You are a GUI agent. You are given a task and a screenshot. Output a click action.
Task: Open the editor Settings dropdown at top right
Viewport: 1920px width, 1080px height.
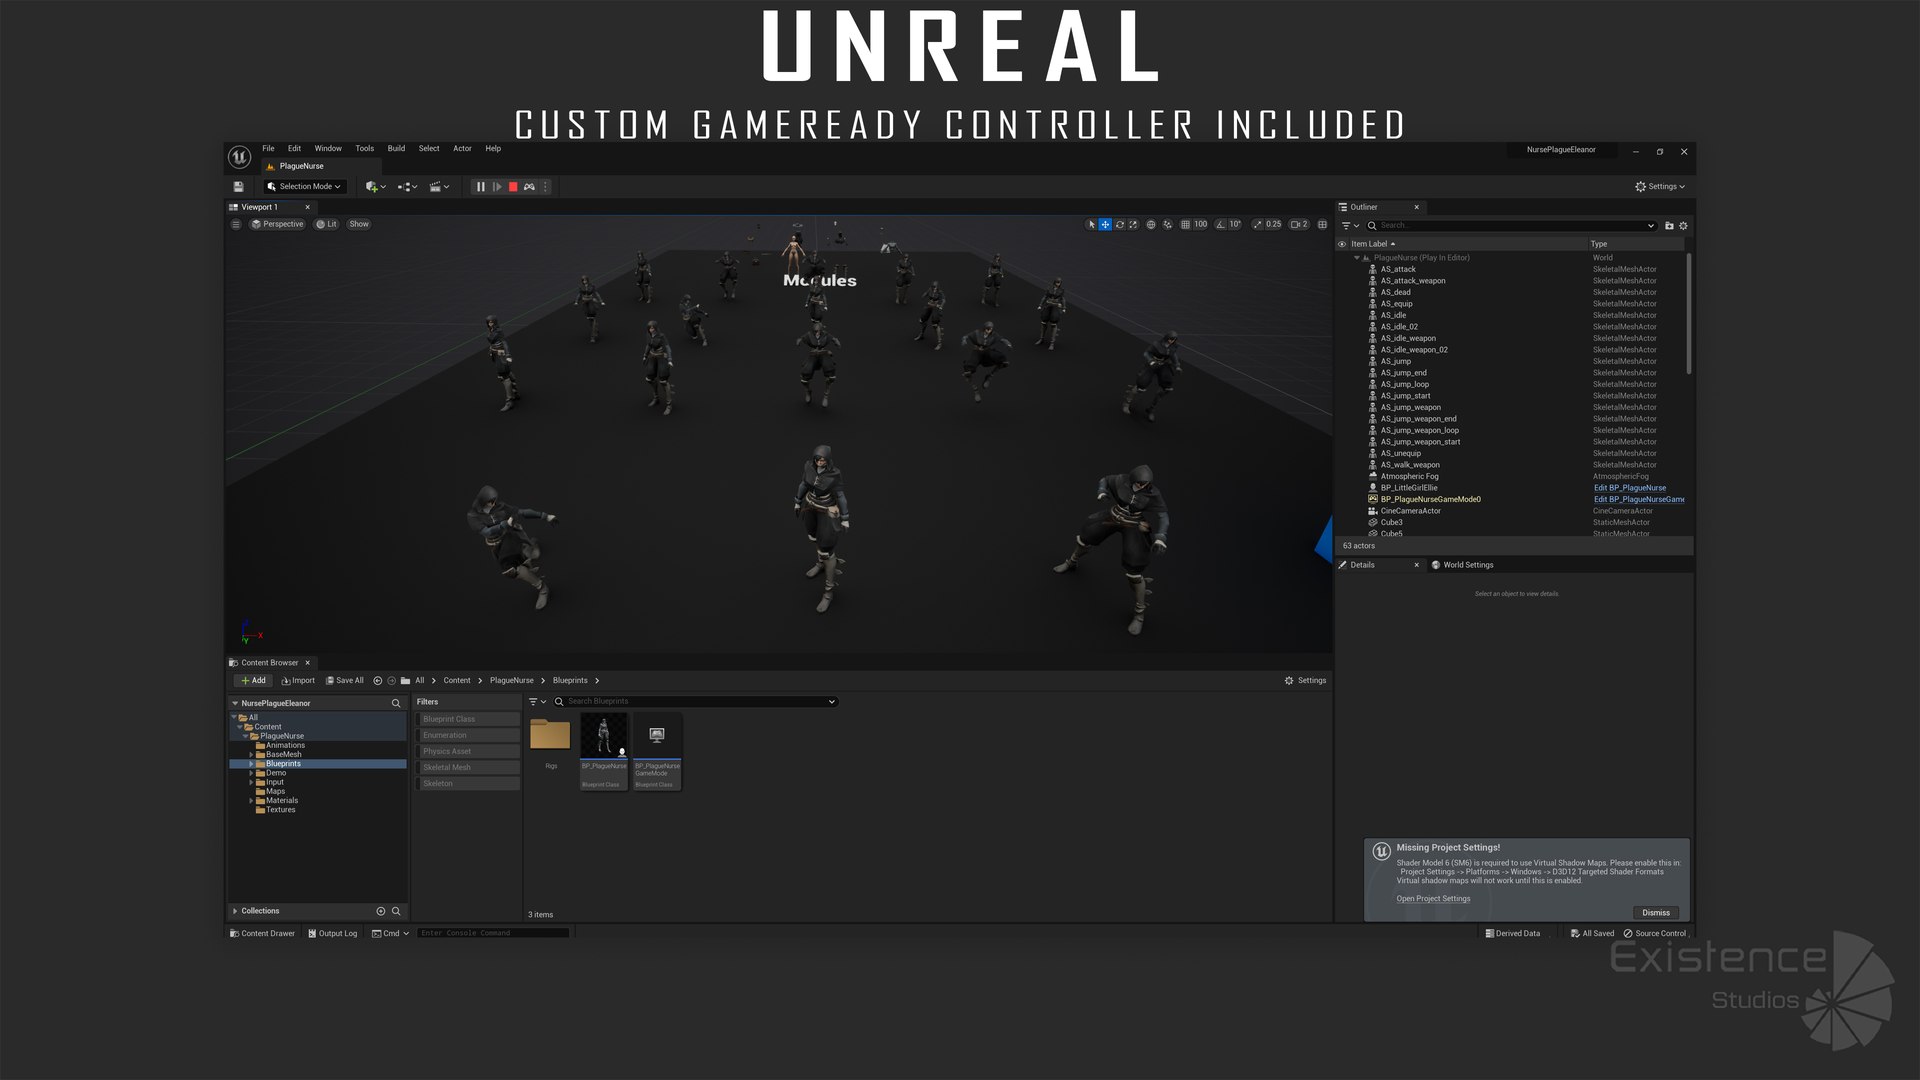[1660, 187]
